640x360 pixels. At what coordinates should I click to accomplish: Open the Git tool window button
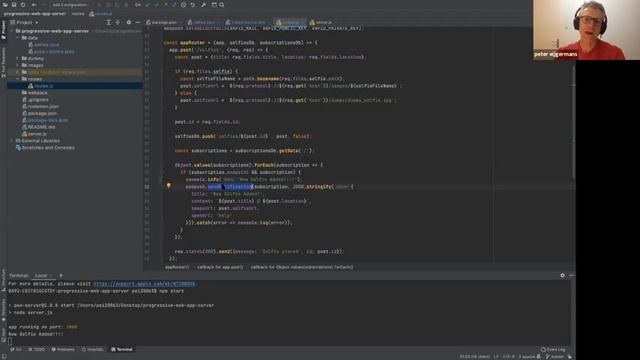point(16,350)
